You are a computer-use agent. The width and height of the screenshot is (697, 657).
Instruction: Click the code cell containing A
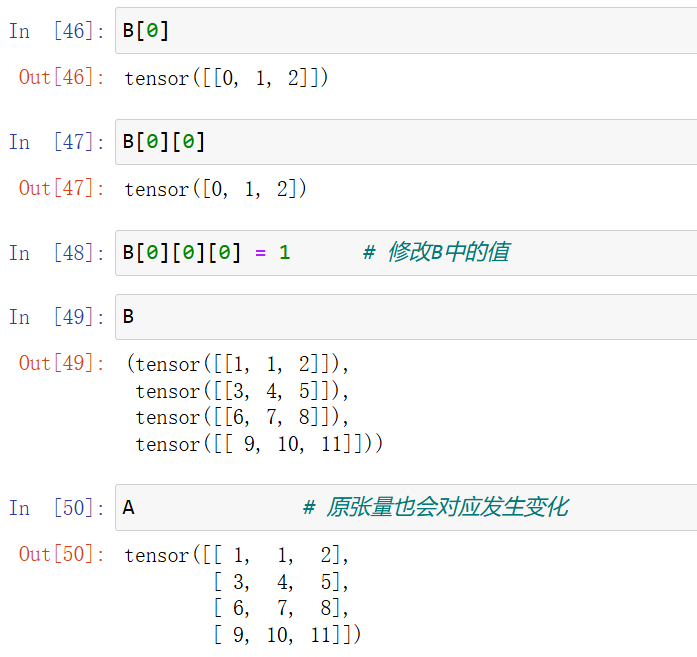(x=406, y=508)
